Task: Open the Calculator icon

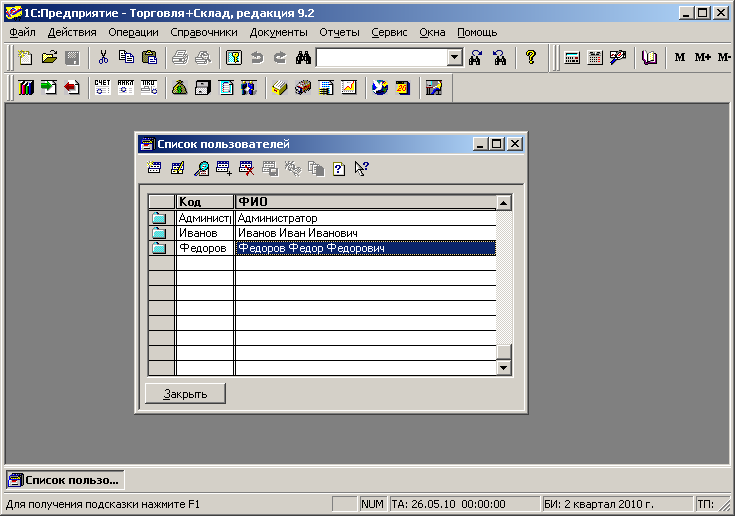Action: tap(572, 58)
